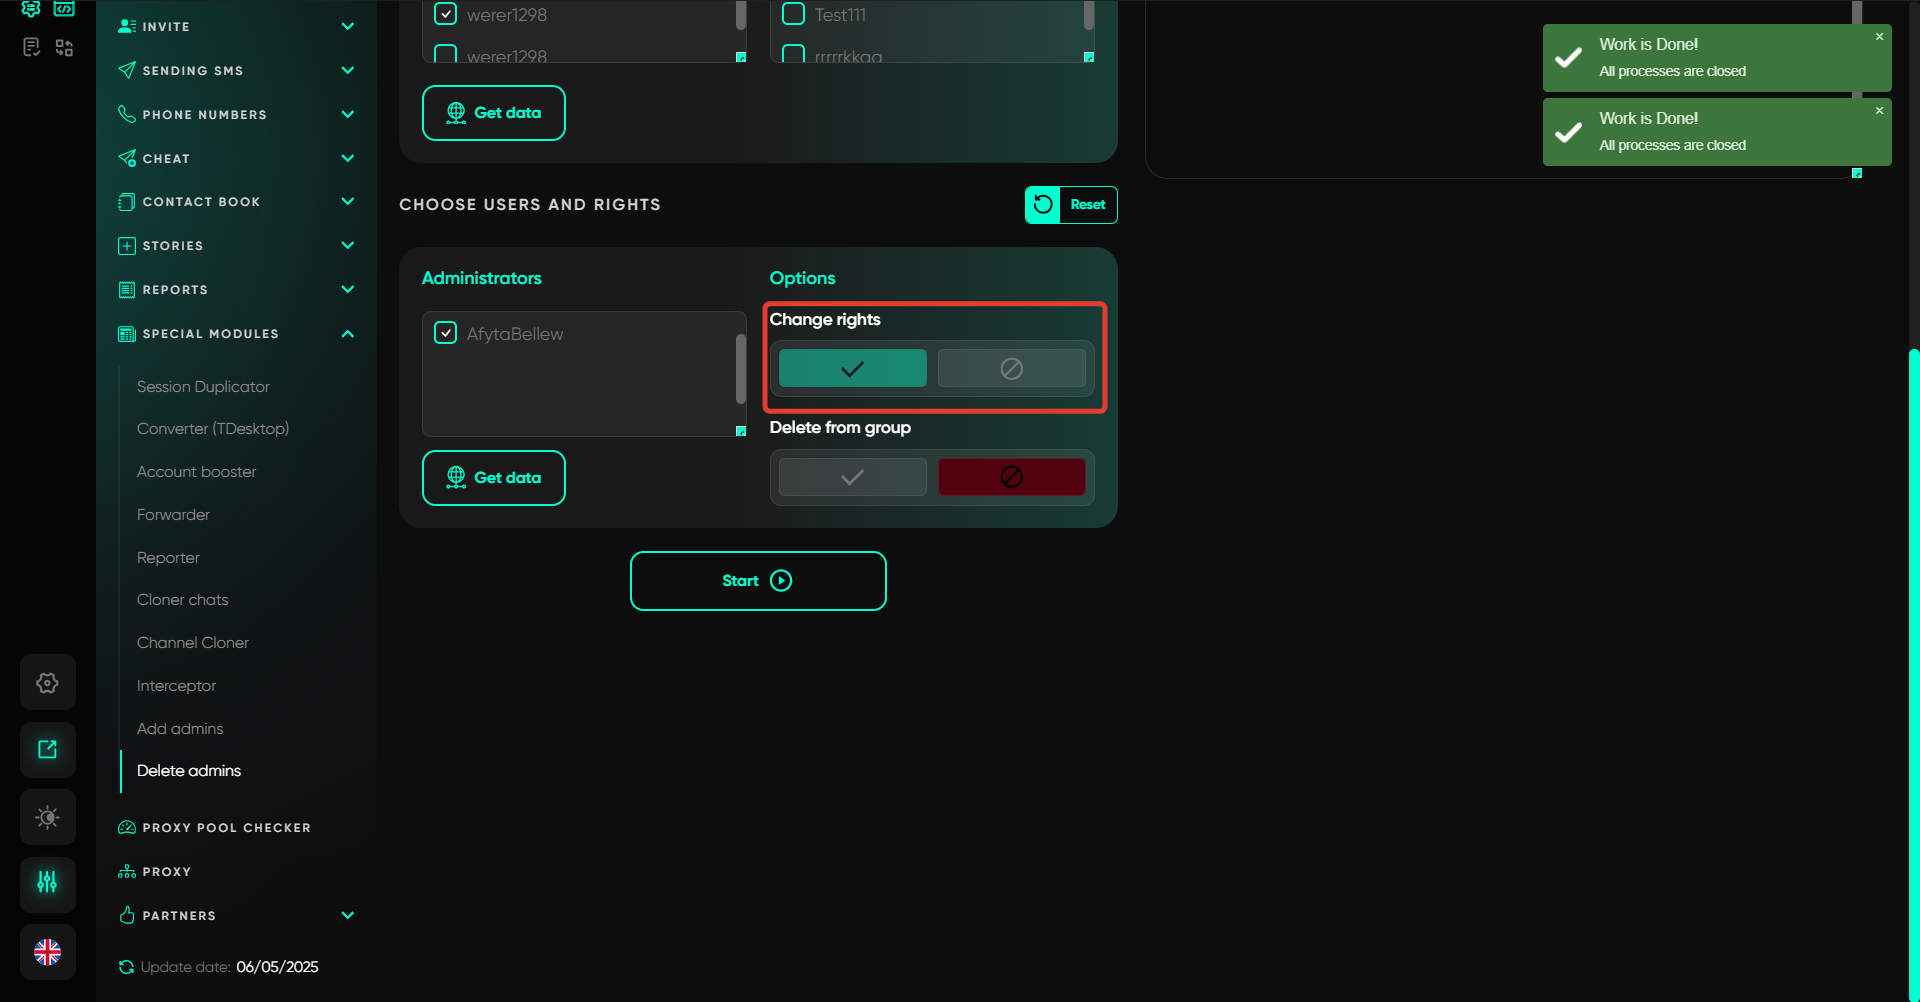Click the gear settings icon in left rail
Image resolution: width=1920 pixels, height=1002 pixels.
pos(47,683)
